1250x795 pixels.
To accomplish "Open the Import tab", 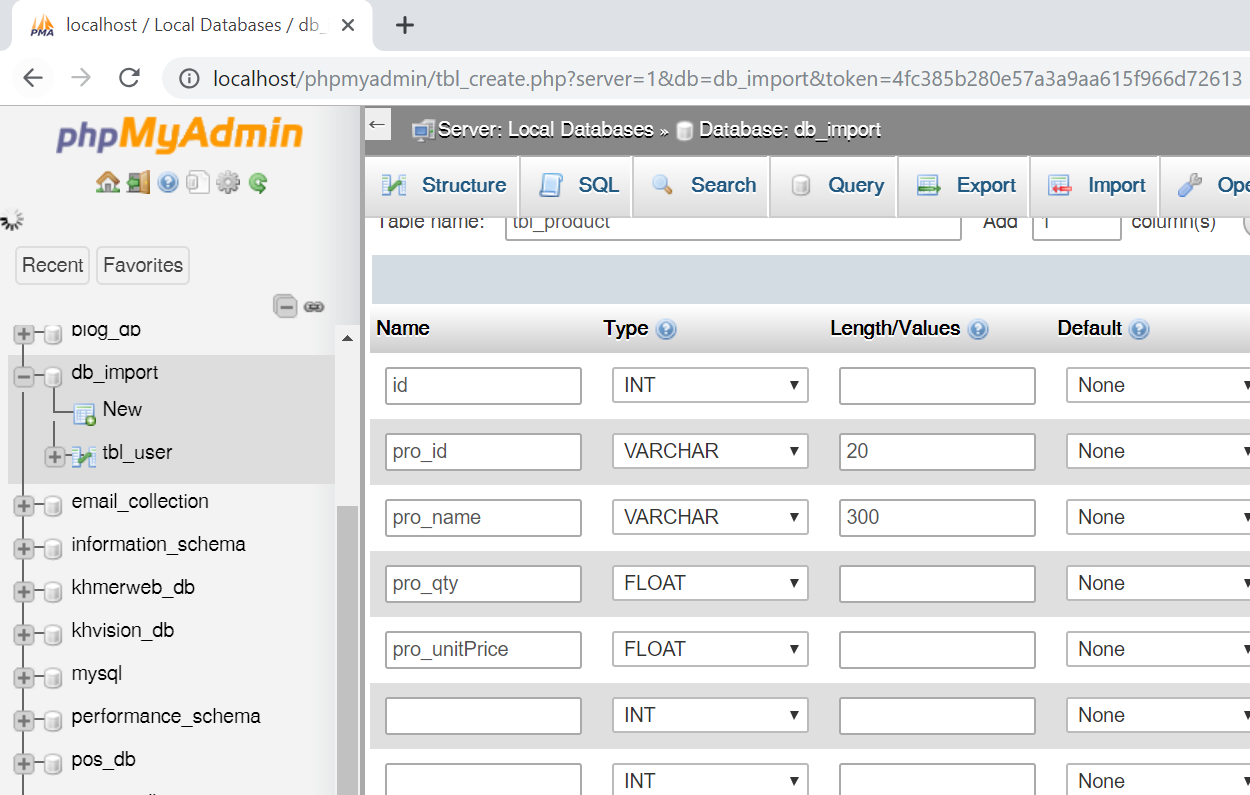I will [x=1095, y=185].
